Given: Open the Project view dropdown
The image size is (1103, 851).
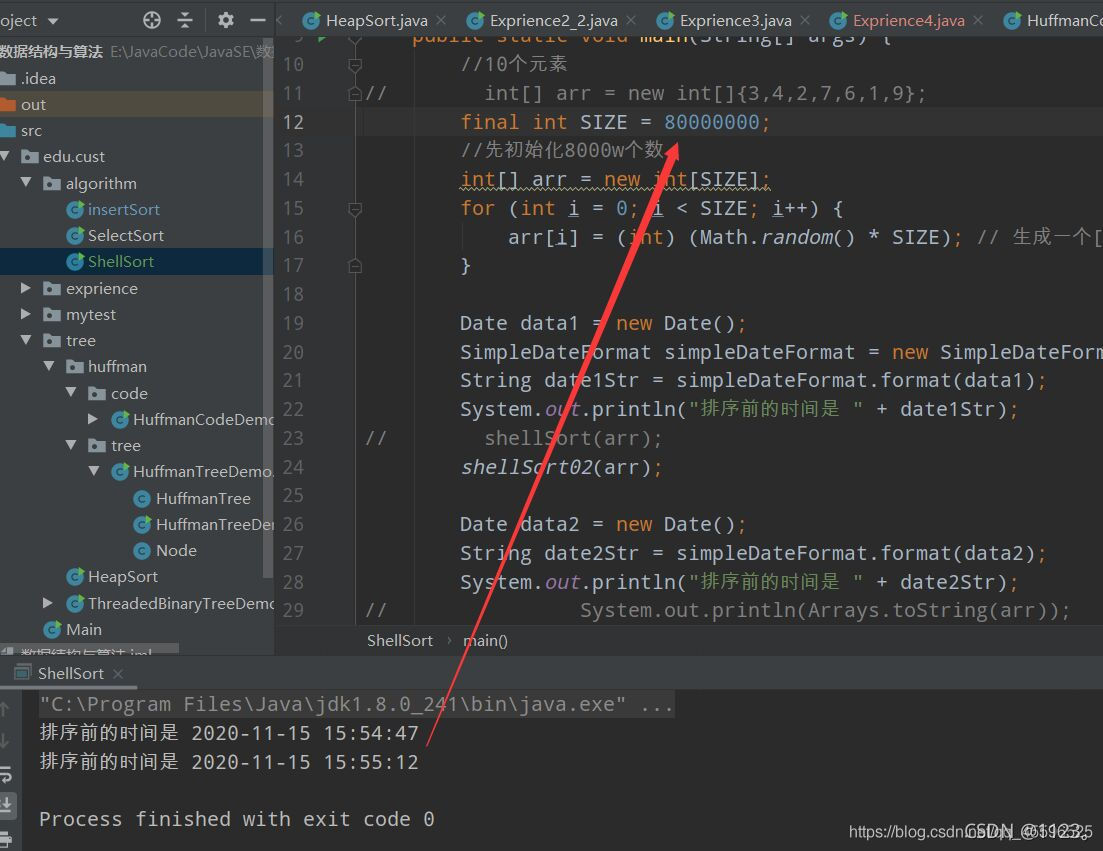Looking at the screenshot, I should [52, 21].
